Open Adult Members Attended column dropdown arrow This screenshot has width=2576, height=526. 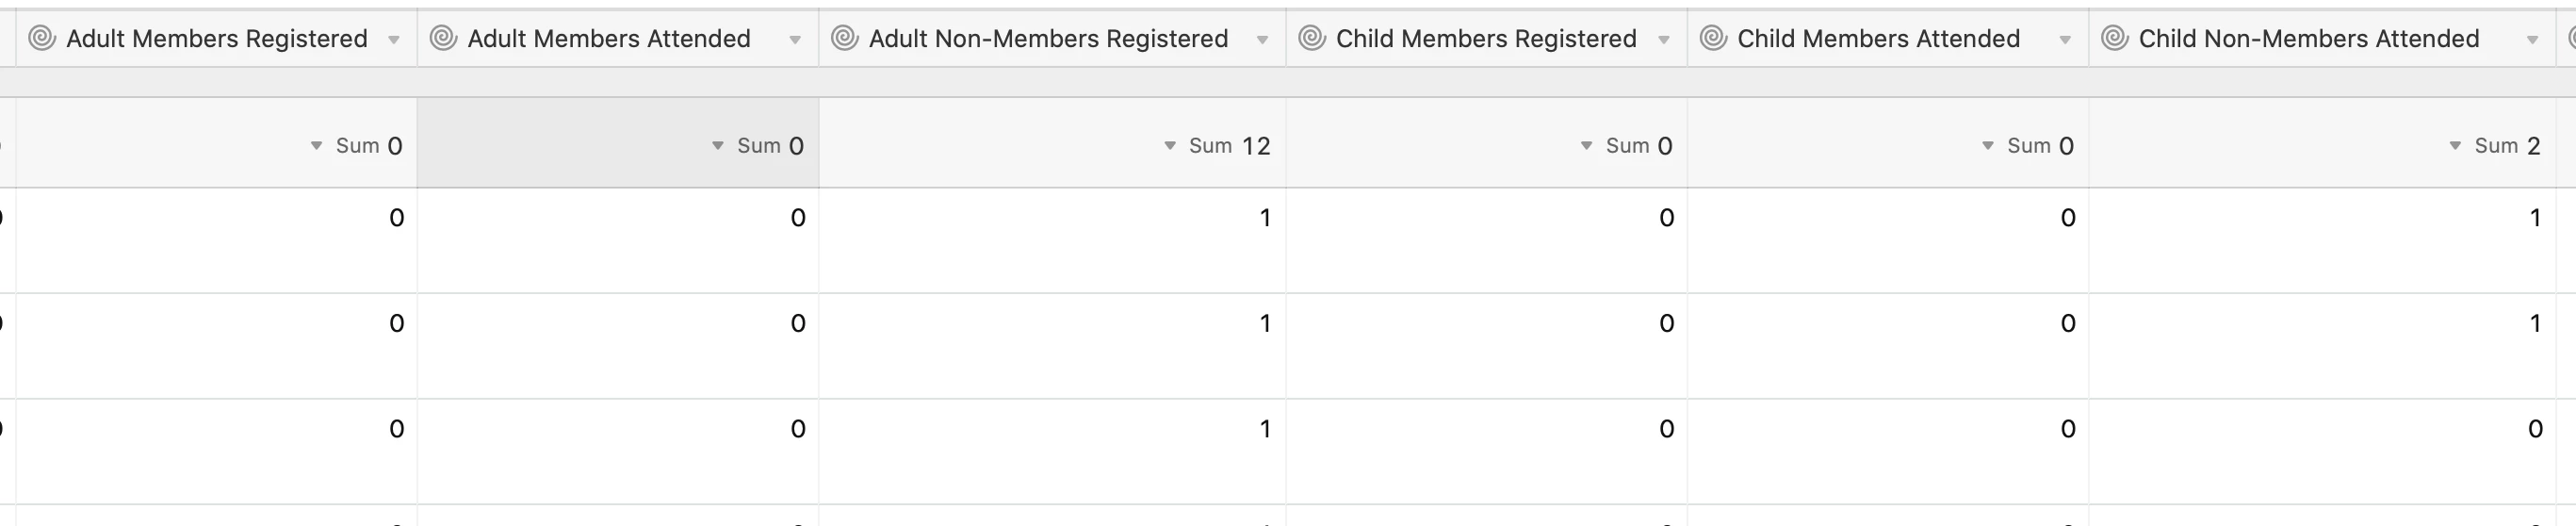(795, 40)
